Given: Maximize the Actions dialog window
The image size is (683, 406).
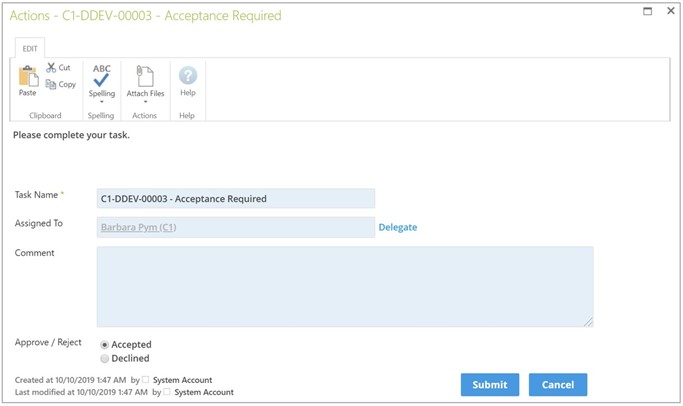Looking at the screenshot, I should pyautogui.click(x=648, y=11).
